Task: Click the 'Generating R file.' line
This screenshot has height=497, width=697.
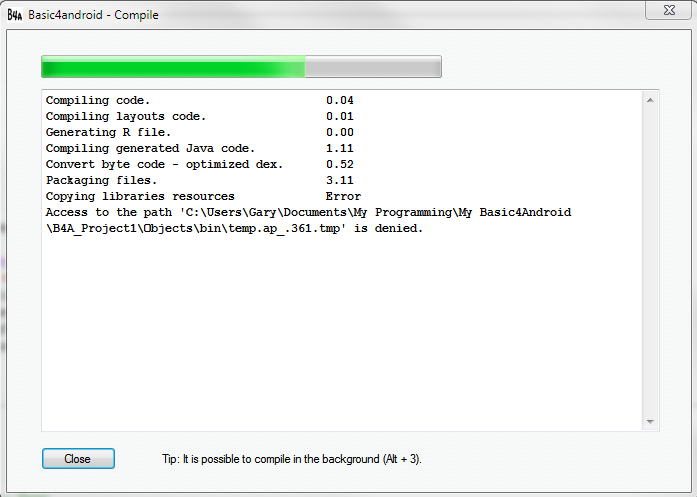Action: pyautogui.click(x=108, y=132)
